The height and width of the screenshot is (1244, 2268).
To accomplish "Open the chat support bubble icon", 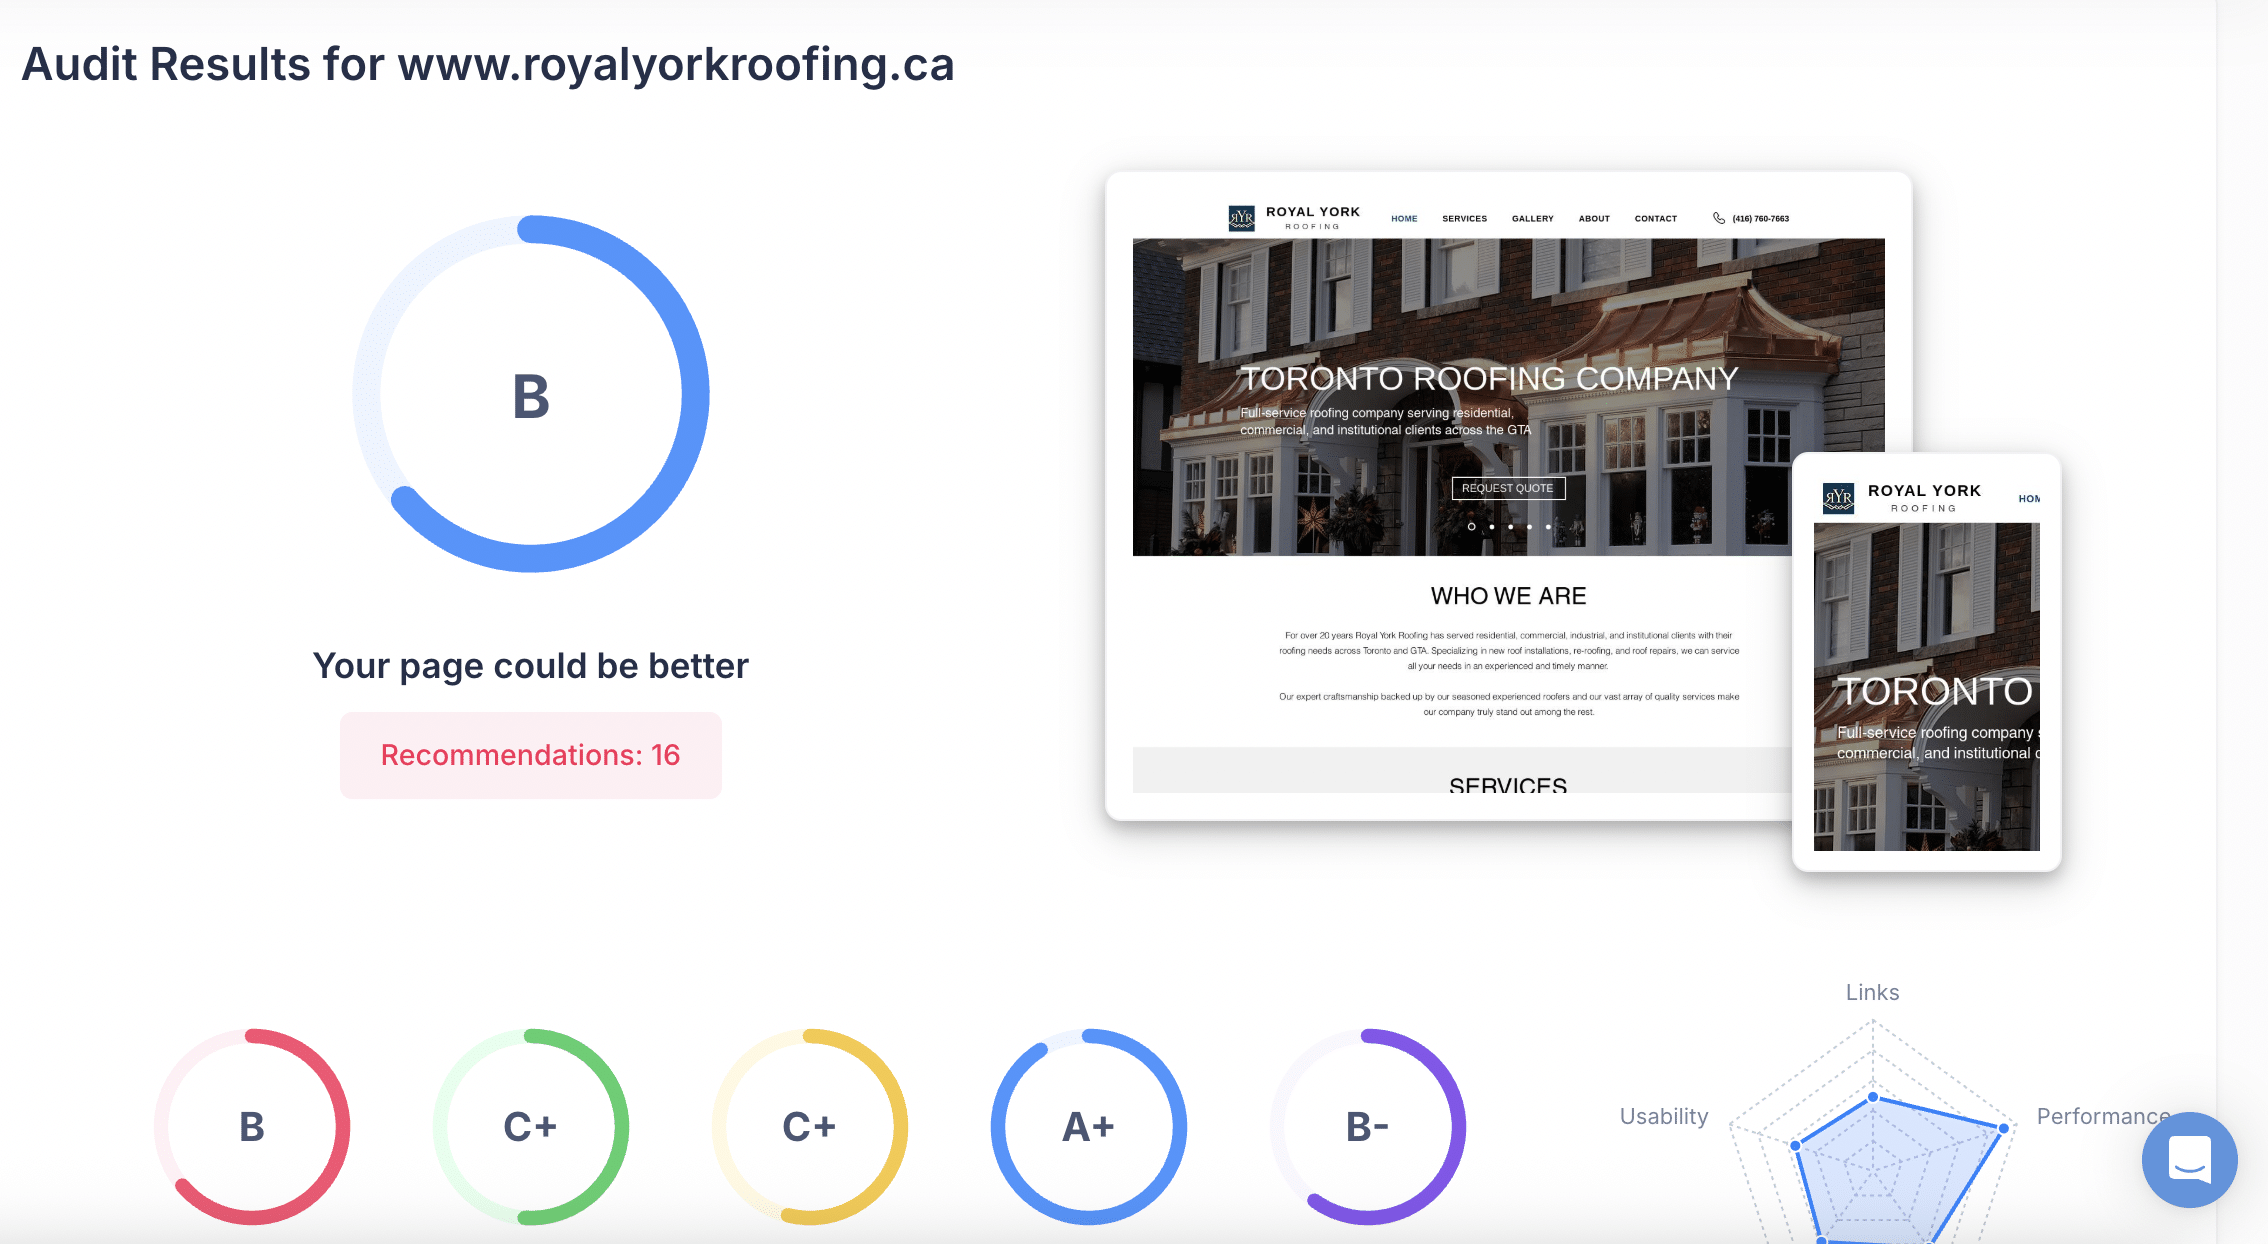I will point(2189,1160).
